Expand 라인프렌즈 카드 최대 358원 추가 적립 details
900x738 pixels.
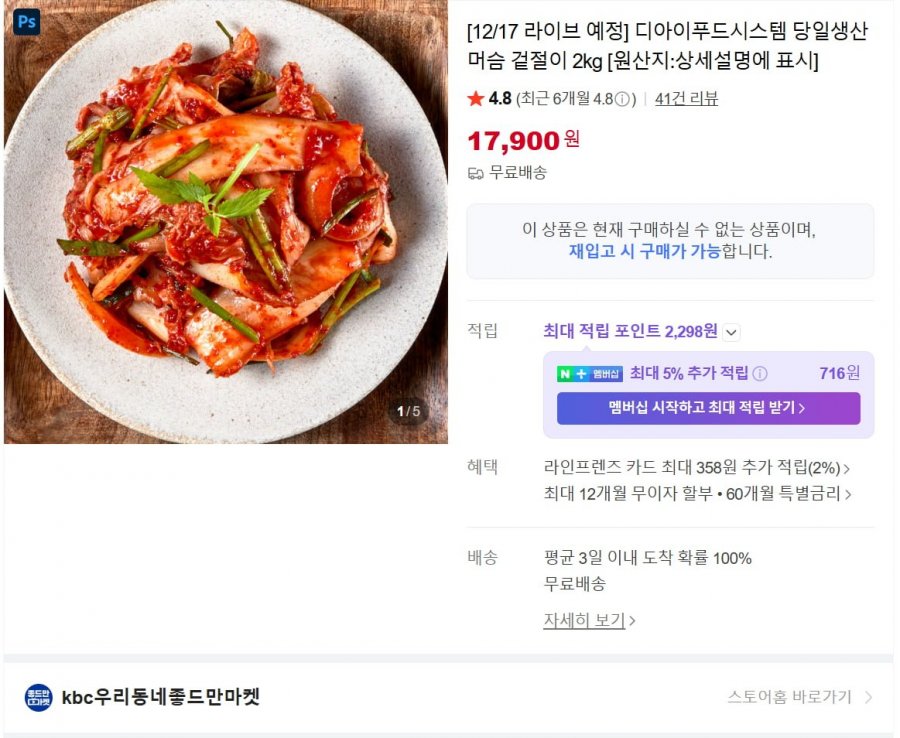(697, 468)
